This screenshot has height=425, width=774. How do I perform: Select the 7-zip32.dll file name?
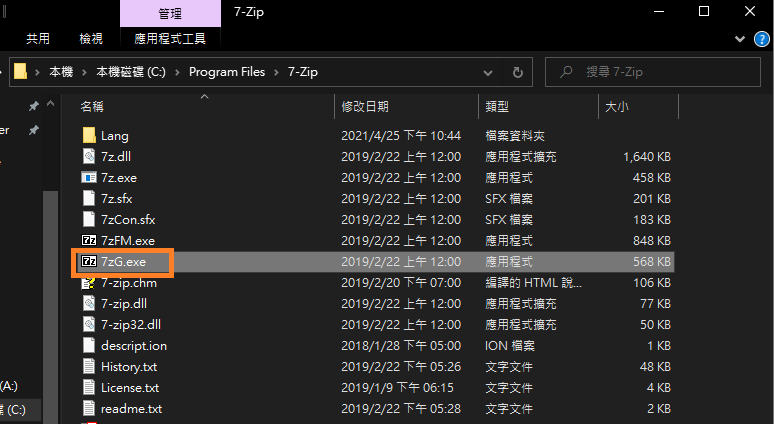point(131,325)
